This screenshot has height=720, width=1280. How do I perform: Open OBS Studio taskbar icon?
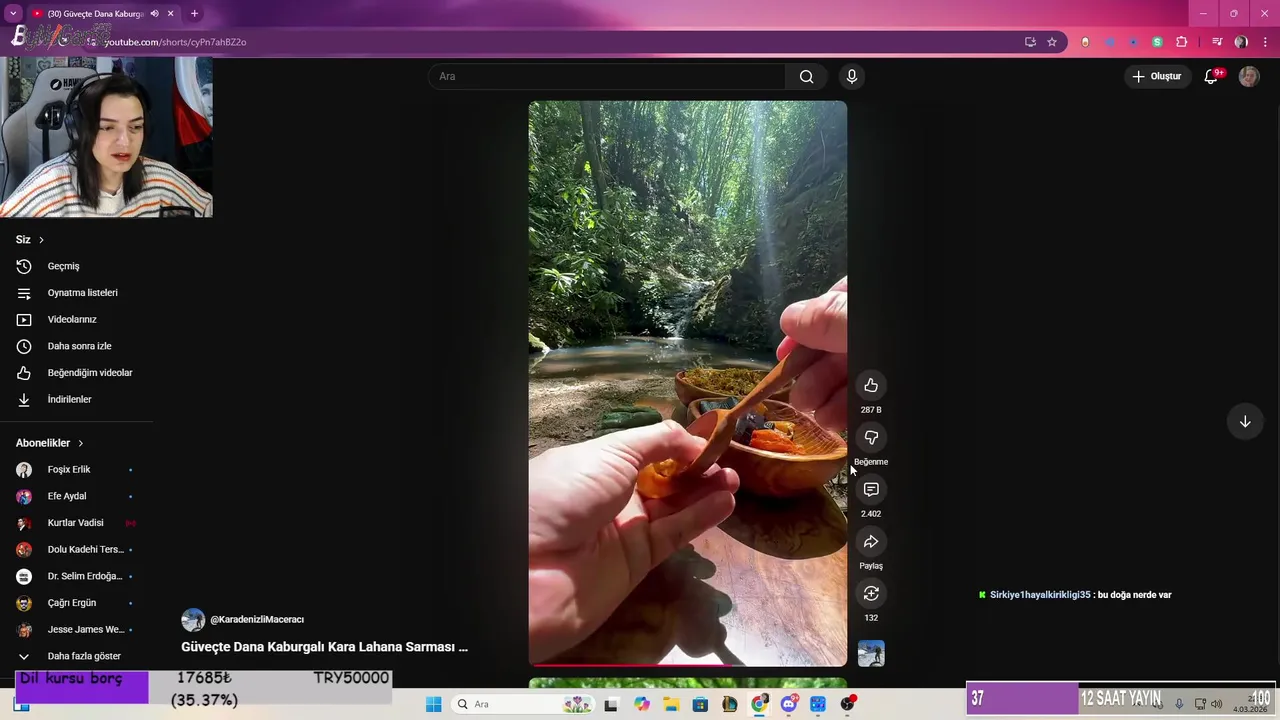(x=848, y=704)
